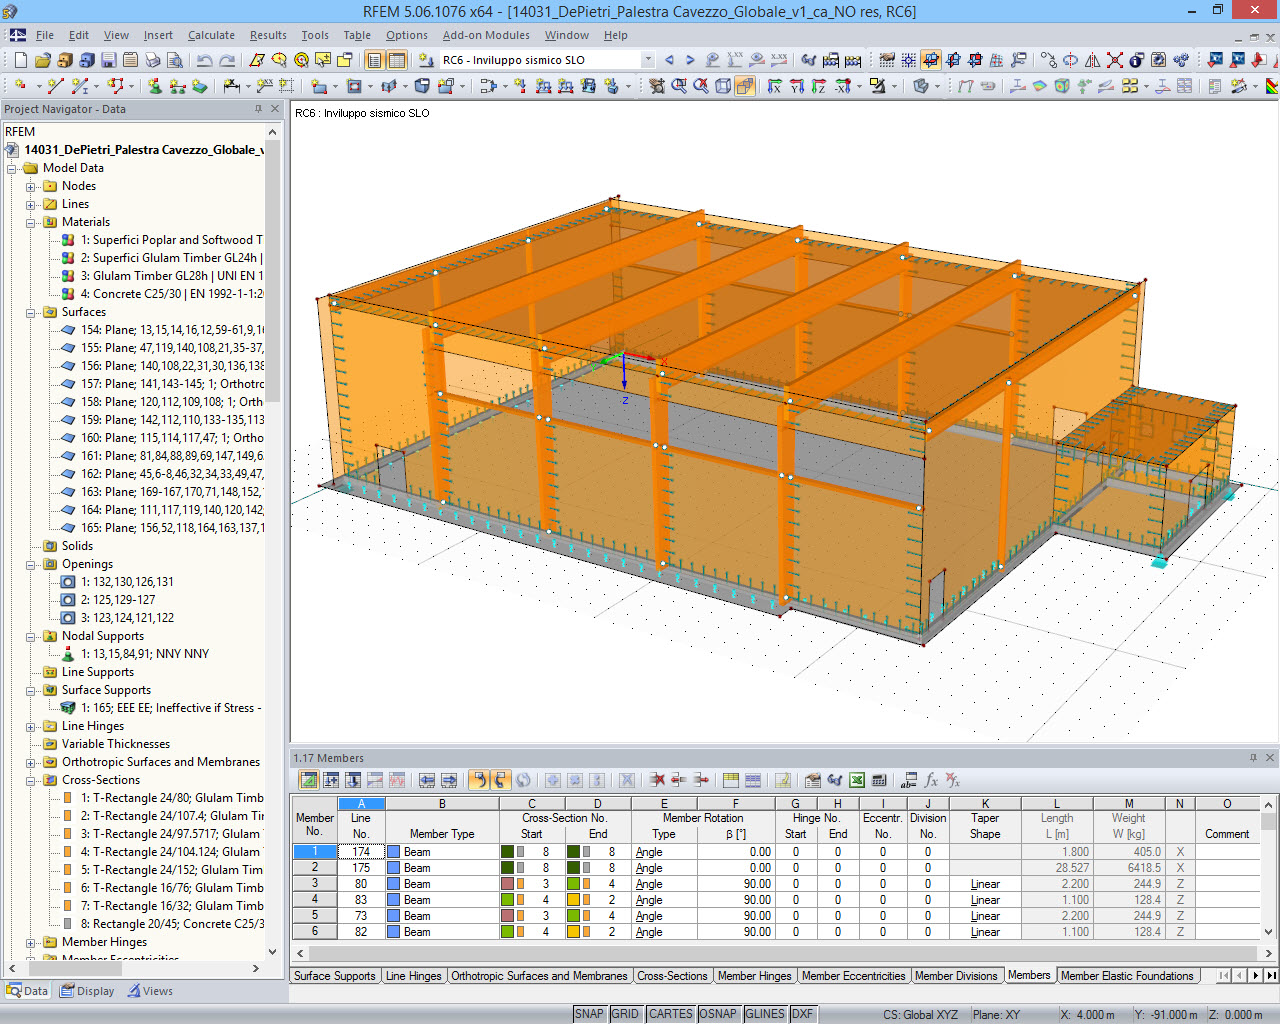The height and width of the screenshot is (1024, 1280).
Task: Click the view in X direction icon
Action: [x=773, y=86]
